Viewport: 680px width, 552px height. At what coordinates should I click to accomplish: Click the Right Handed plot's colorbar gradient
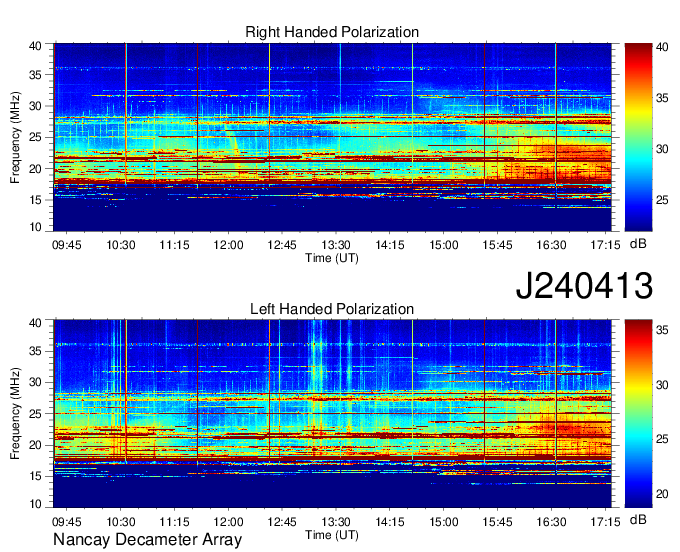click(638, 137)
